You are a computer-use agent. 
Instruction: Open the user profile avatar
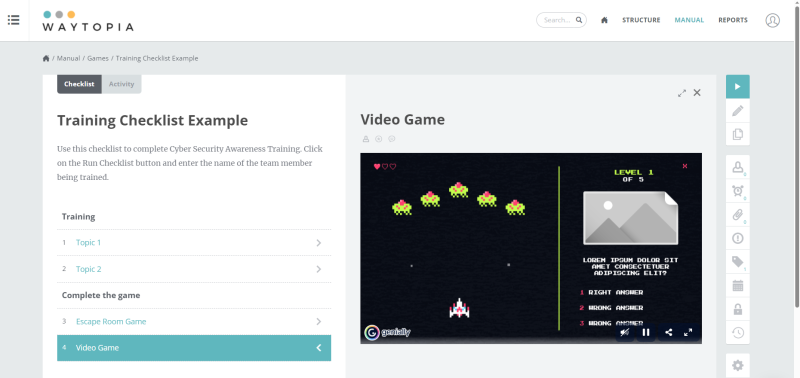pos(772,20)
